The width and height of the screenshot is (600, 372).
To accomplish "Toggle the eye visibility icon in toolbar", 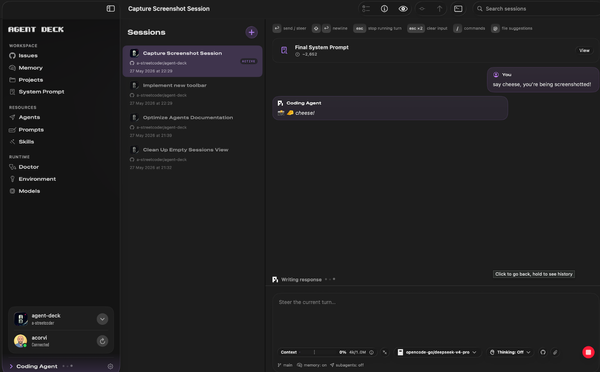I will 403,9.
